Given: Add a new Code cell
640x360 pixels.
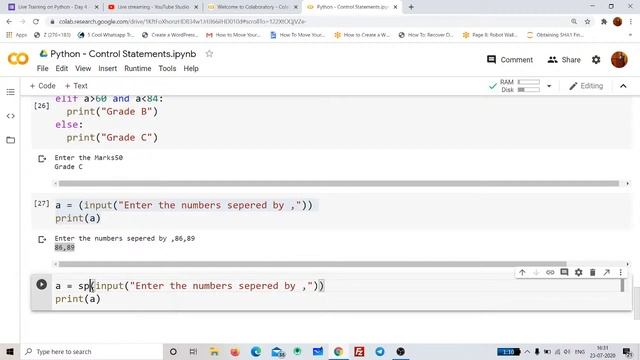Looking at the screenshot, I should click(x=42, y=86).
